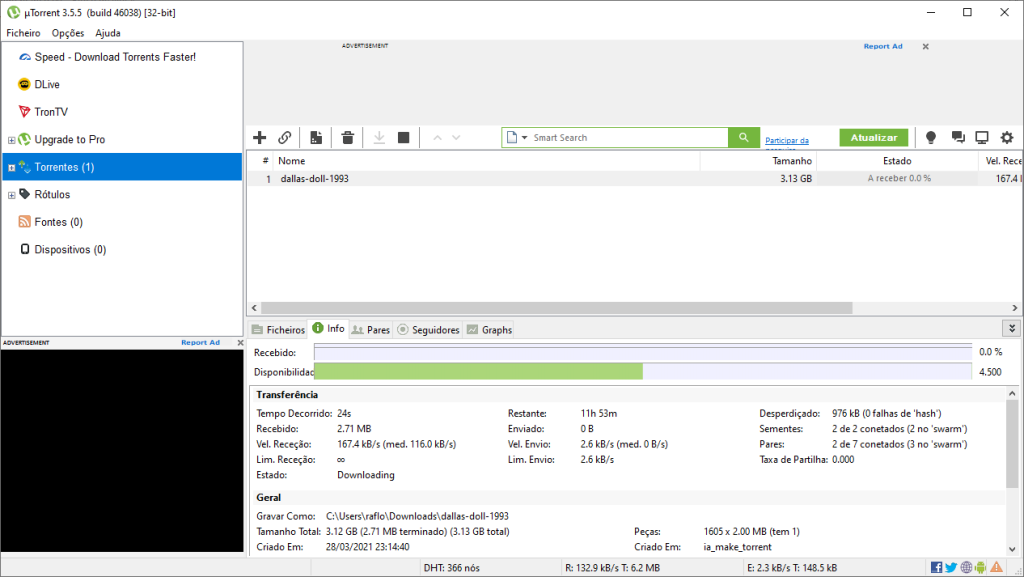Open the Opções menu
This screenshot has width=1024, height=577.
pos(67,32)
